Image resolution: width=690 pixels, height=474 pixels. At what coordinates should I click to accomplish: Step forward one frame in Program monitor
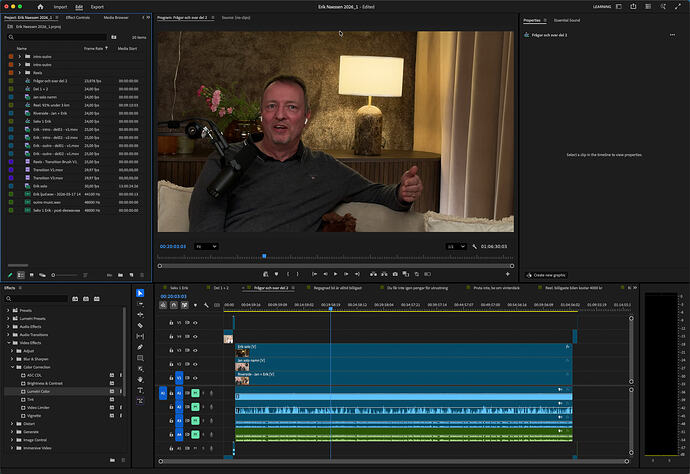point(346,274)
